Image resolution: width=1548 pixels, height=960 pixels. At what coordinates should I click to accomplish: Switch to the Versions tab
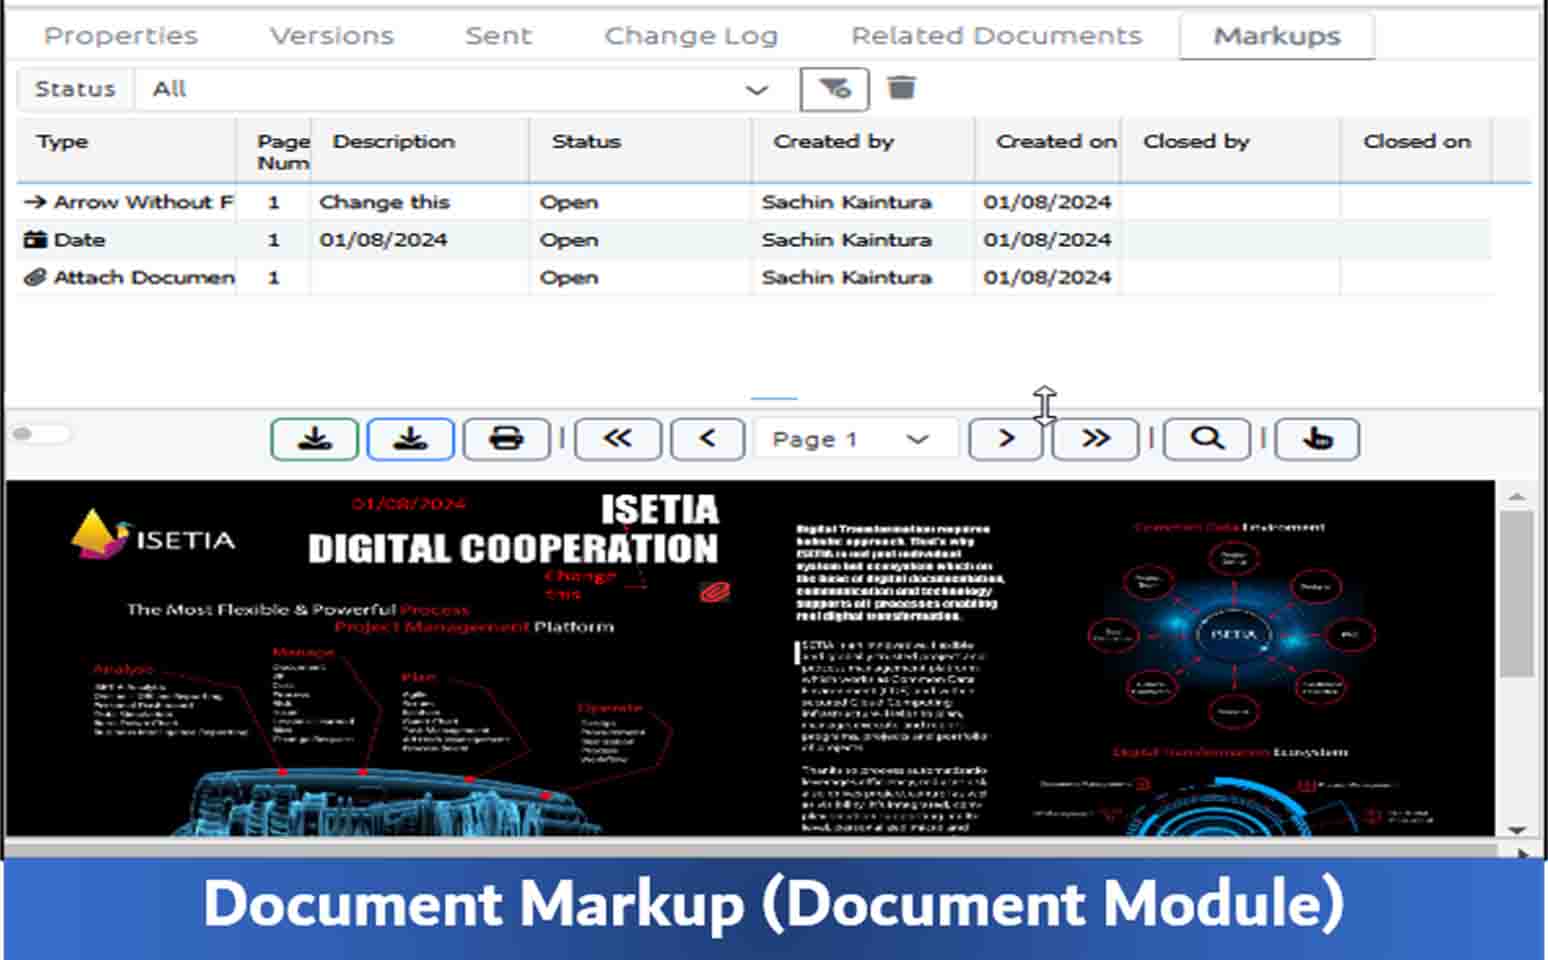(x=332, y=36)
